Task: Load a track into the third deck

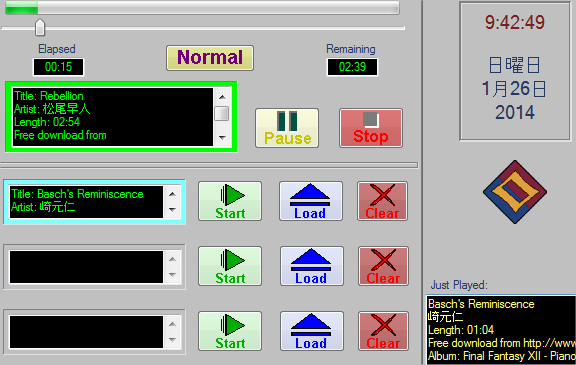Action: (x=312, y=331)
